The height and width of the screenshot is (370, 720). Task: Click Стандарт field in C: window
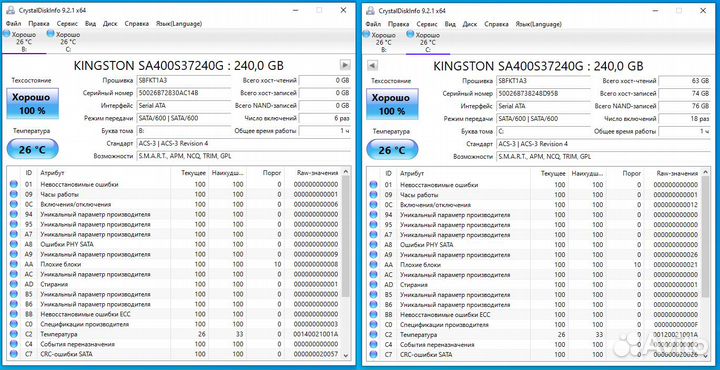(604, 144)
